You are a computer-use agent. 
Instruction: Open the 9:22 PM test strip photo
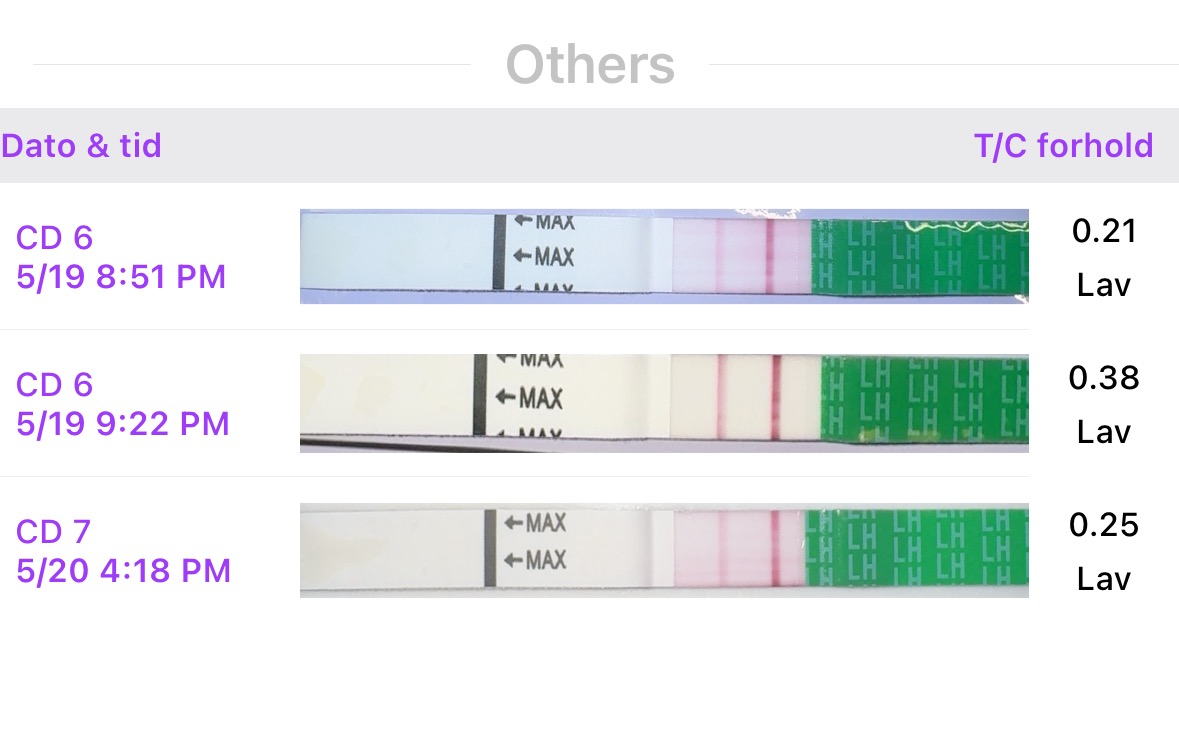(664, 403)
